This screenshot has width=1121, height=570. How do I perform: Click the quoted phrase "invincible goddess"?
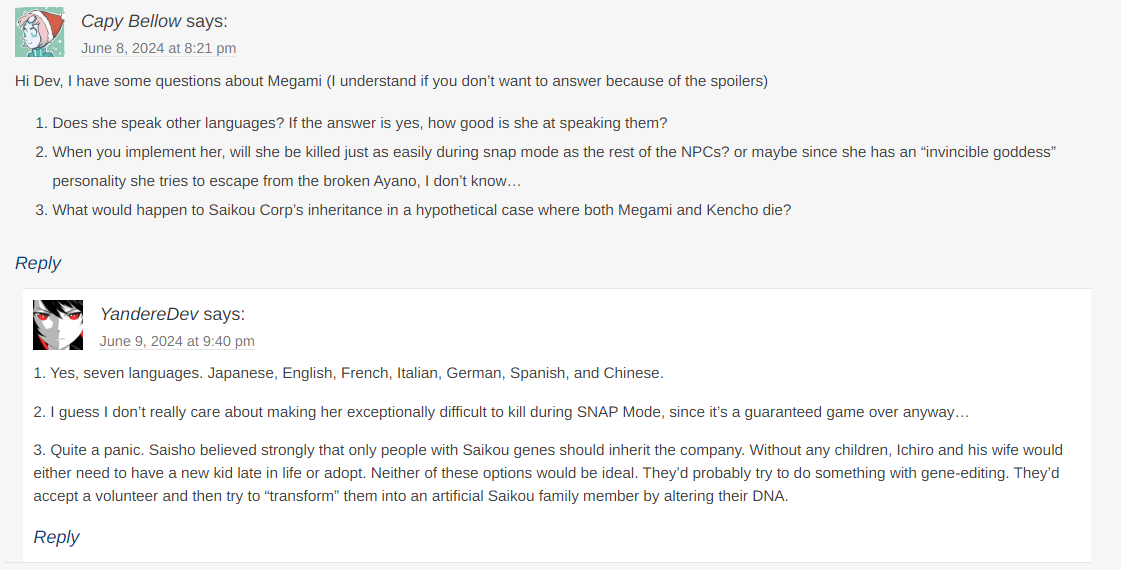click(988, 152)
